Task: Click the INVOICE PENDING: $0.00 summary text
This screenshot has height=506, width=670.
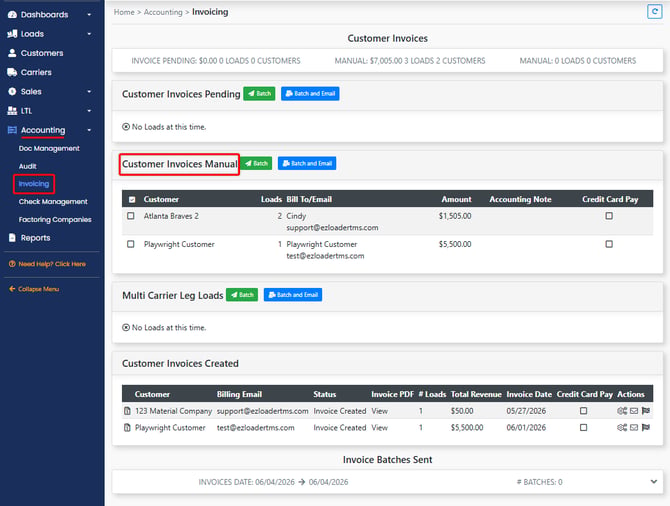Action: [x=216, y=61]
